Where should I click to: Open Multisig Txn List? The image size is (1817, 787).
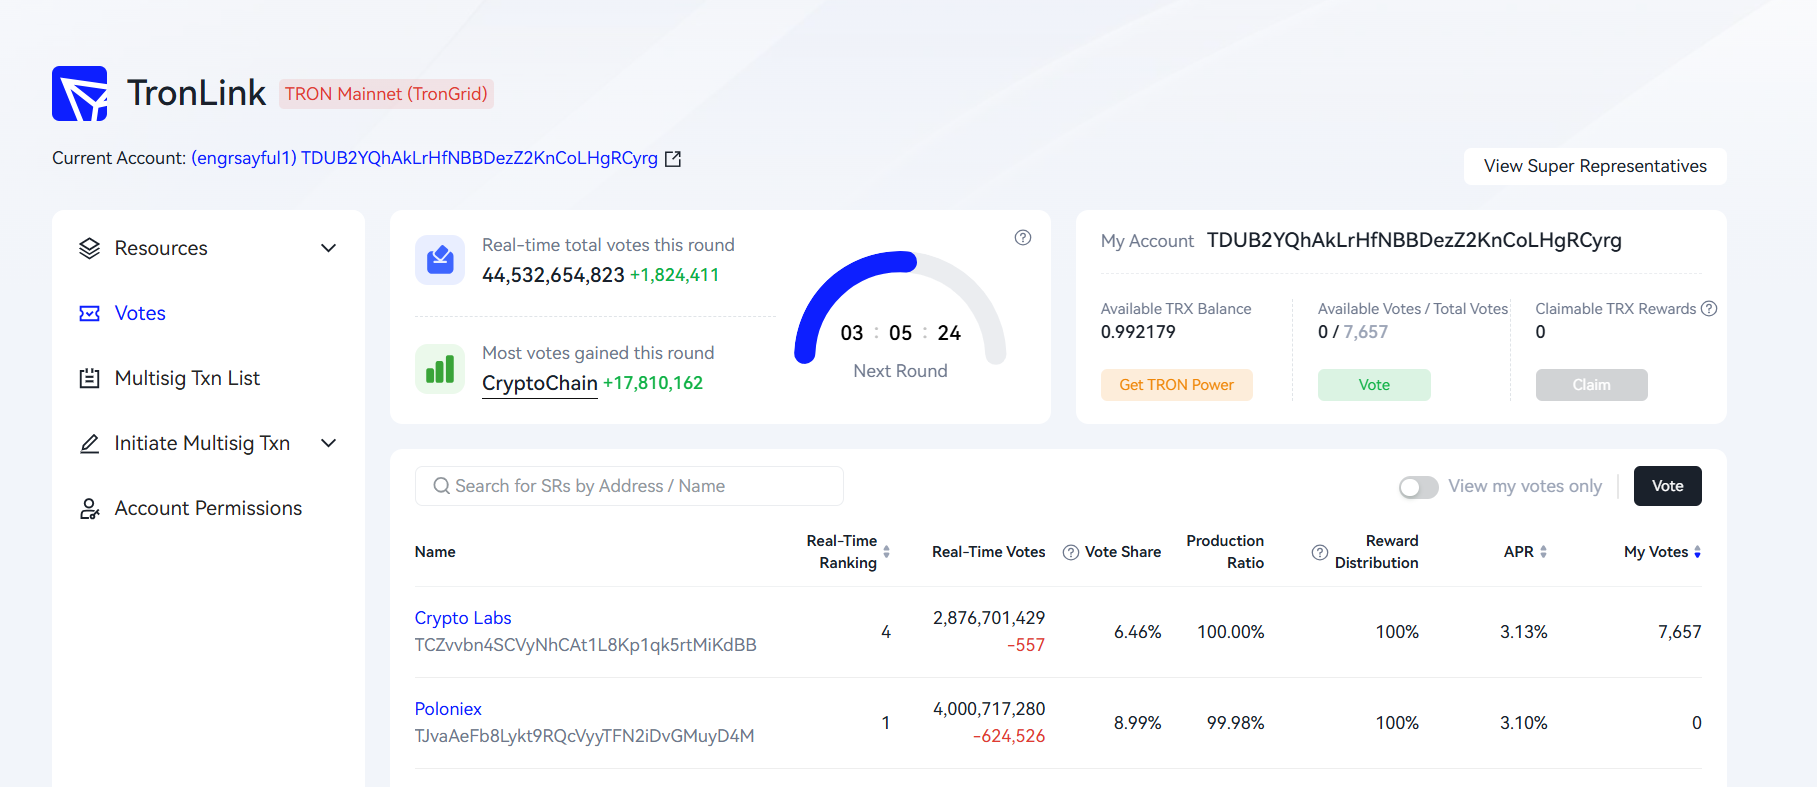(x=187, y=378)
